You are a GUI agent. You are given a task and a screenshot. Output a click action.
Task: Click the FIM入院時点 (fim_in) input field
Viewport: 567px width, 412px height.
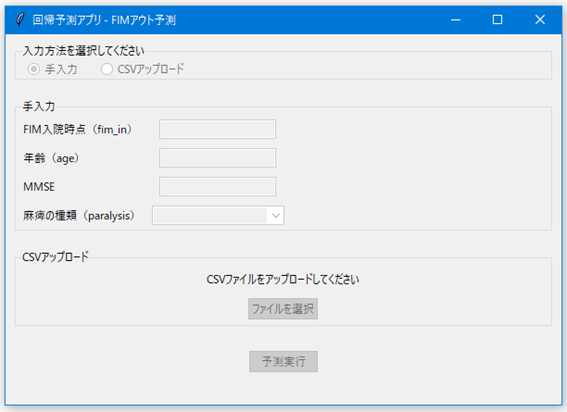pos(217,129)
